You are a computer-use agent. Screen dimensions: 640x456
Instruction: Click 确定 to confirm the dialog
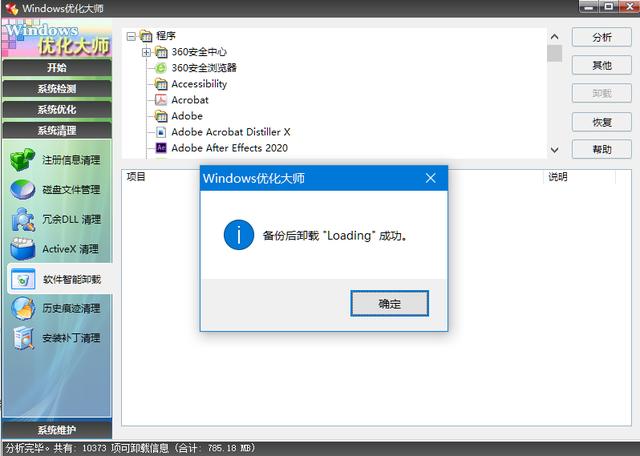click(389, 303)
